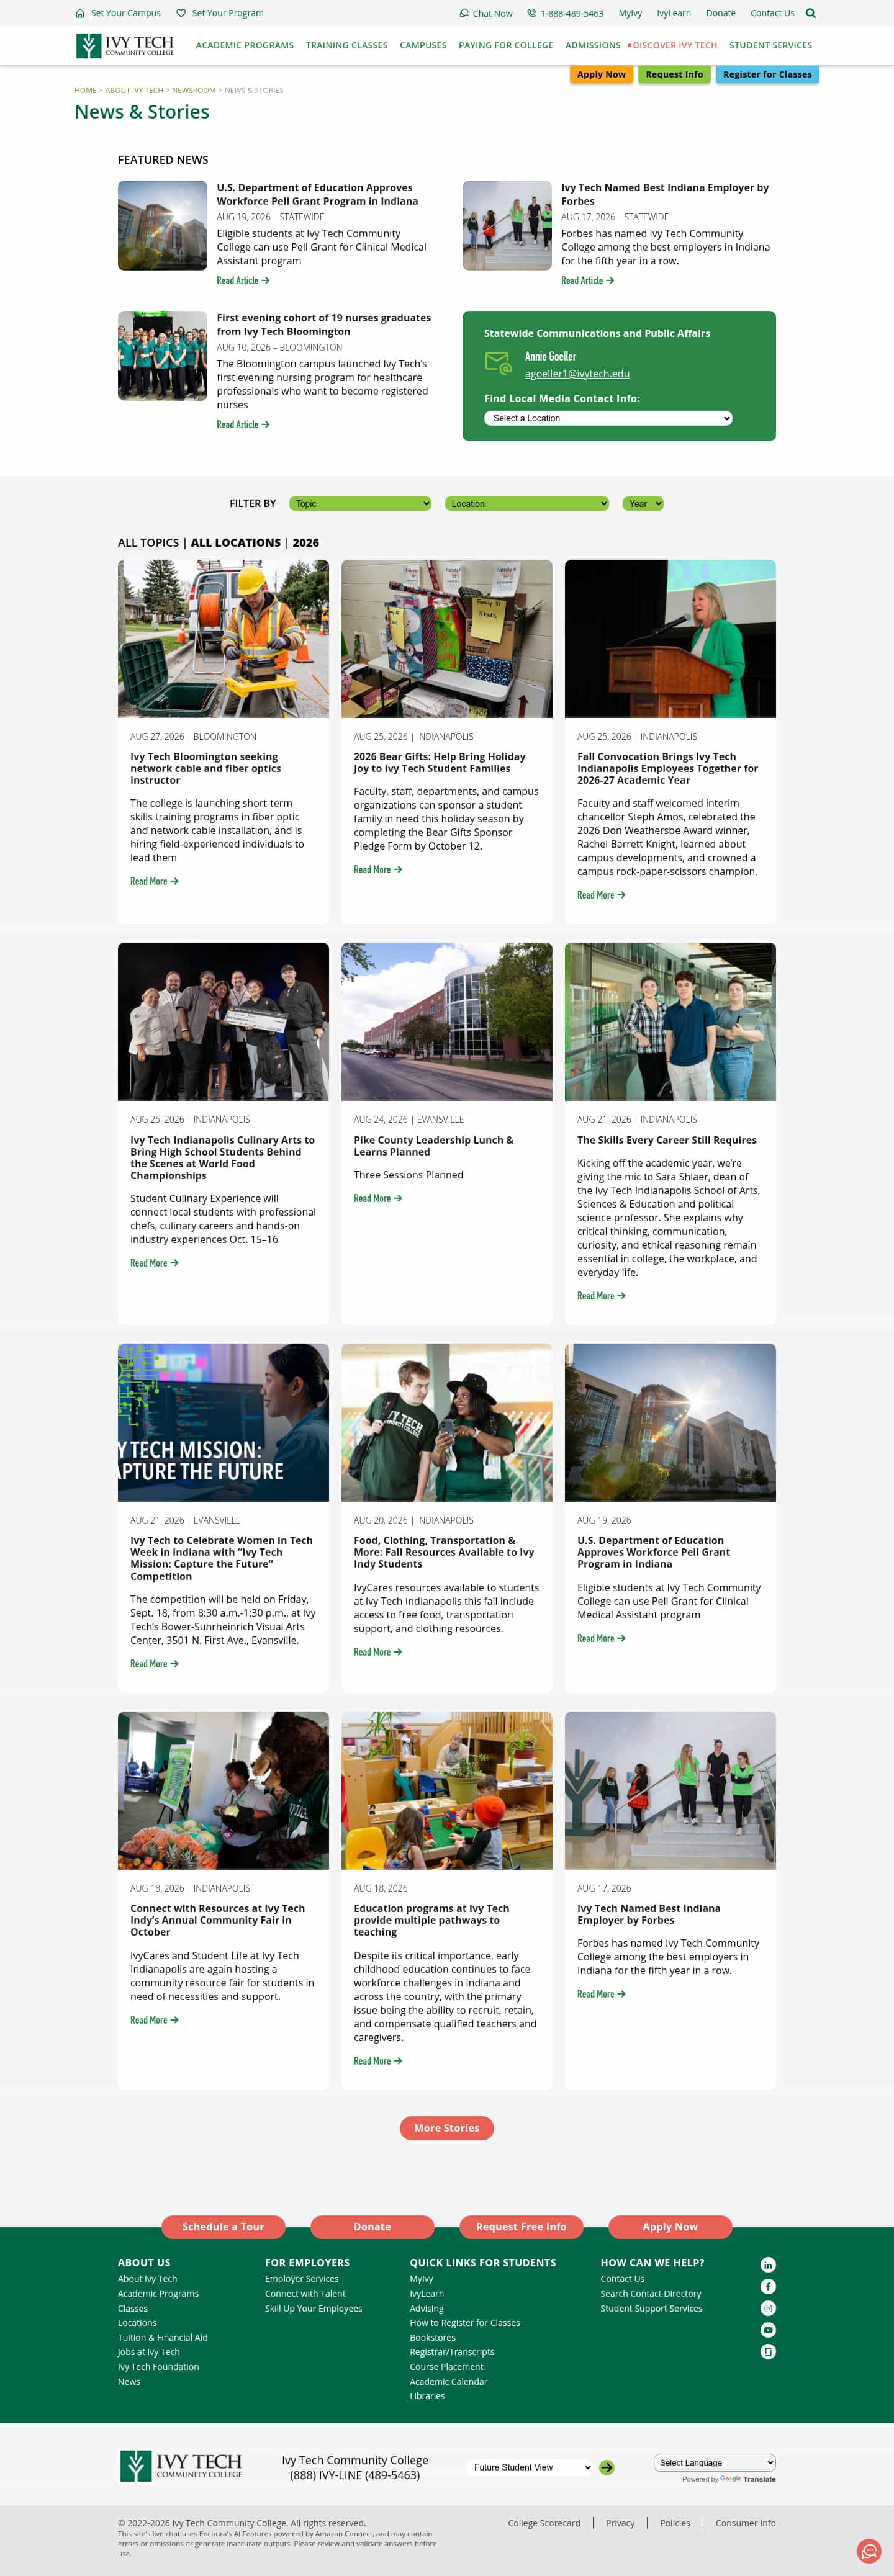Click the Facebook icon in footer
Image resolution: width=894 pixels, height=2576 pixels.
click(x=768, y=2286)
